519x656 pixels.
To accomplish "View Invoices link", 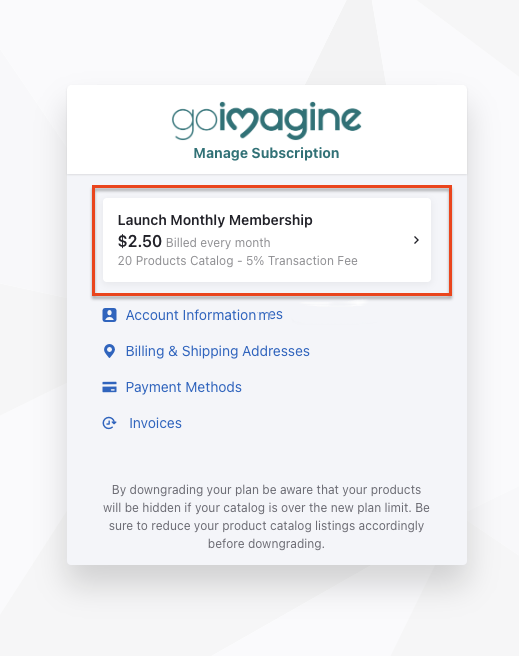I will click(x=155, y=423).
